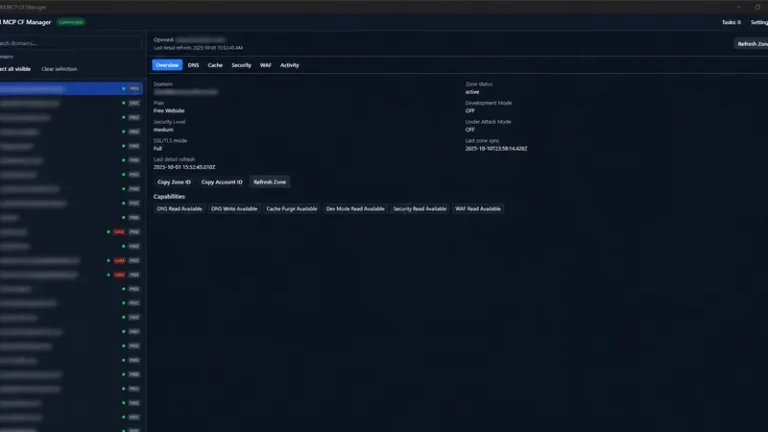Click the 'active' zone status value
The image size is (768, 432).
click(x=472, y=92)
